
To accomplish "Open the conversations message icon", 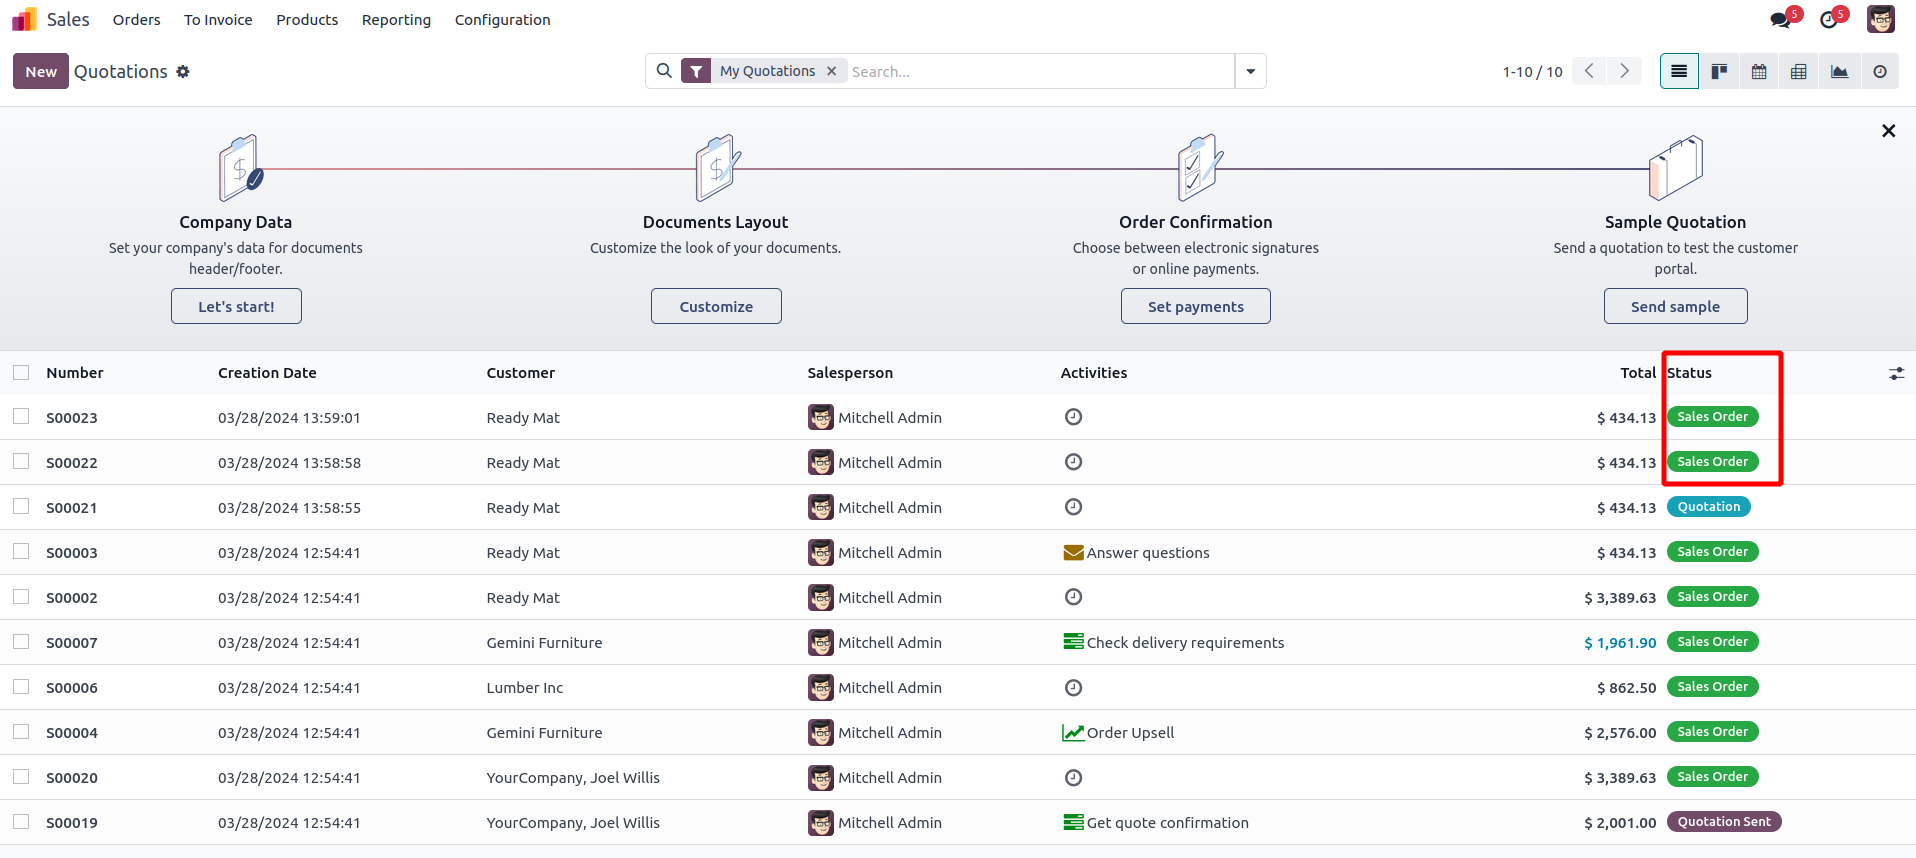I will 1781,20.
